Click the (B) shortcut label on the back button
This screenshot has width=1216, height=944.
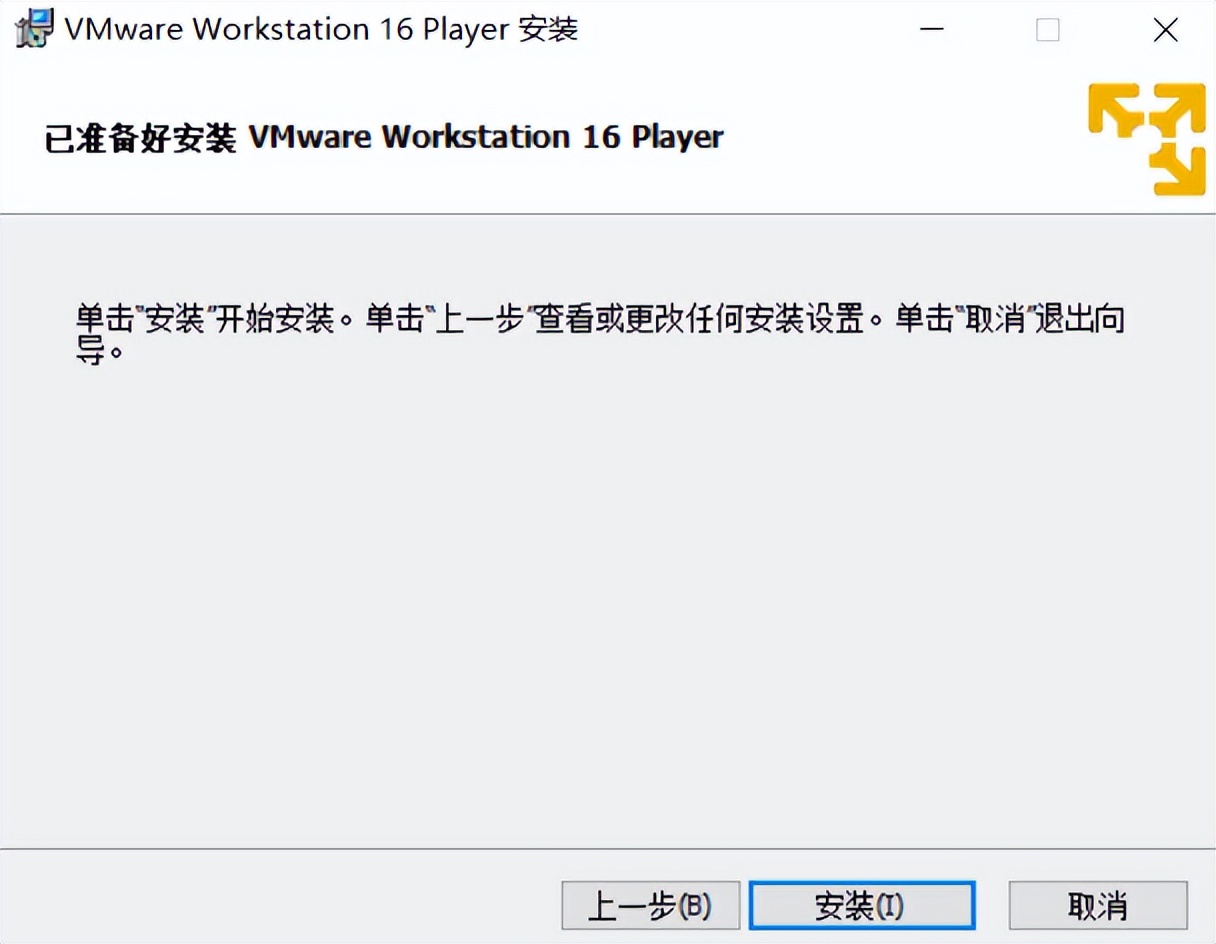click(698, 906)
